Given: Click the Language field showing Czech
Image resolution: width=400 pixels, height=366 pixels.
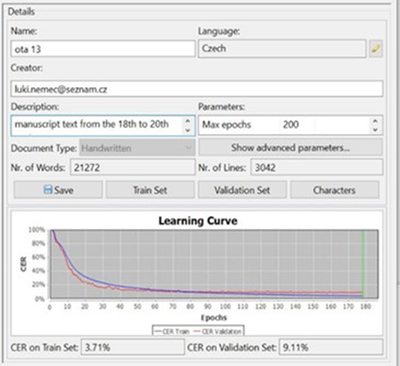Looking at the screenshot, I should pos(282,49).
